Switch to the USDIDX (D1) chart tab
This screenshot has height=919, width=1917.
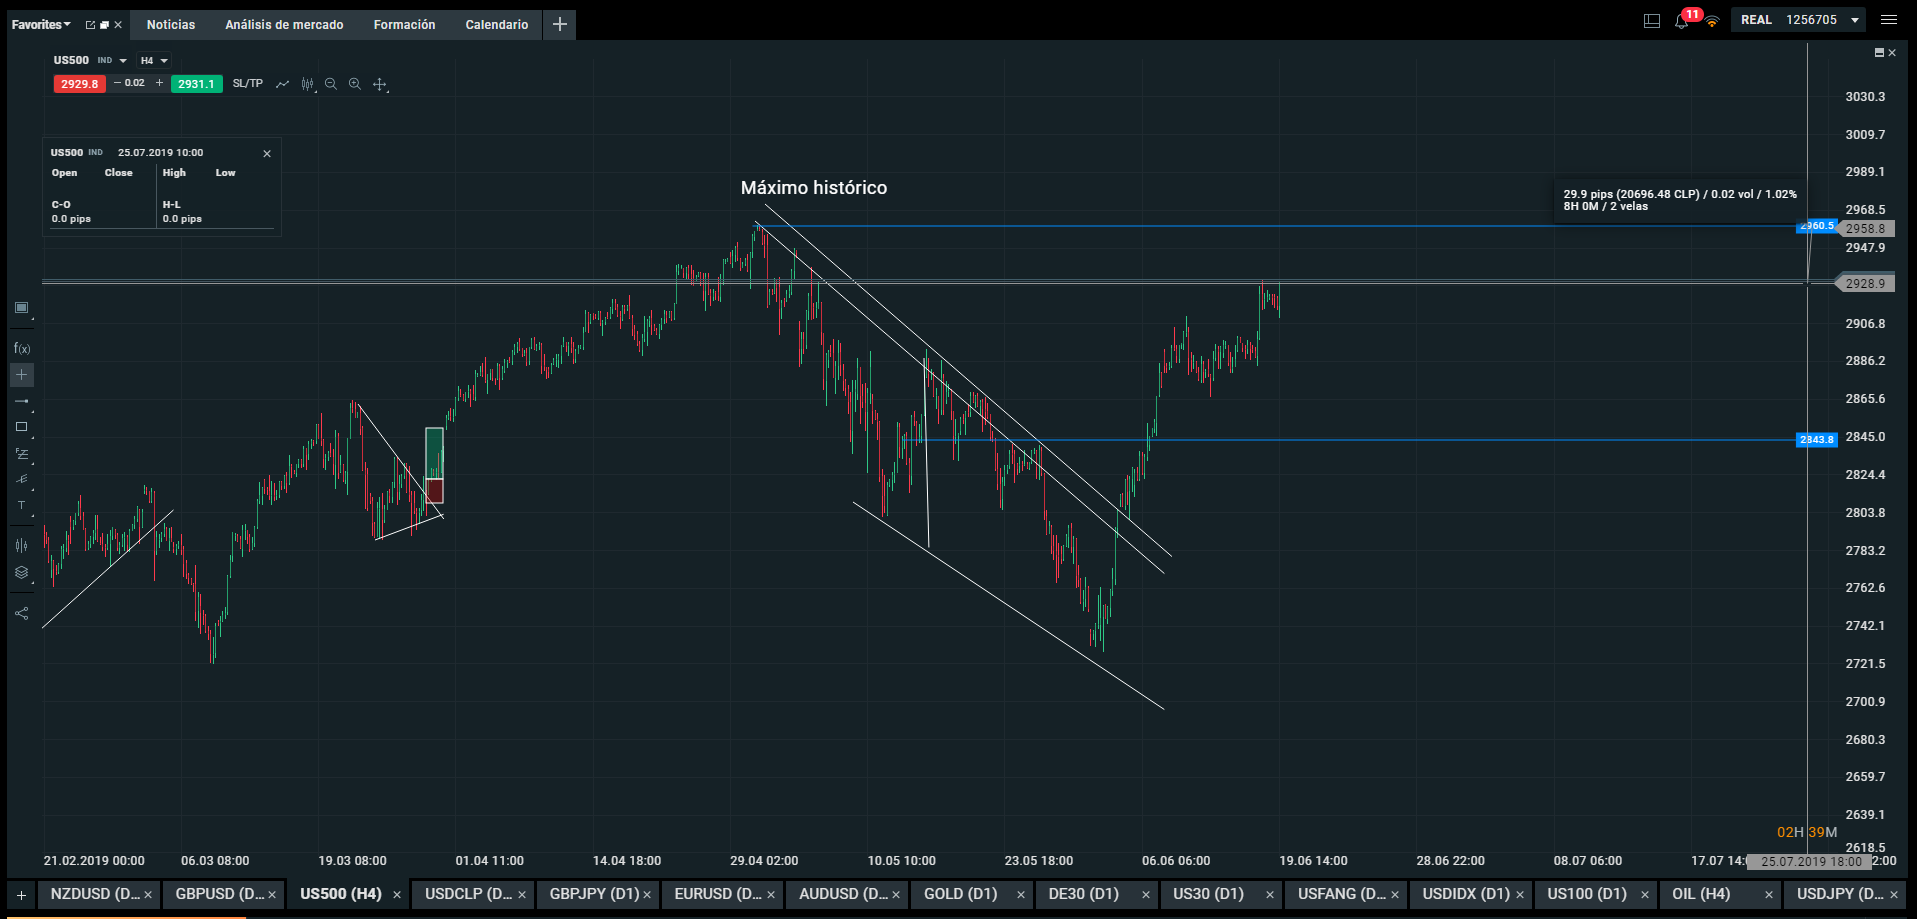(x=1466, y=894)
